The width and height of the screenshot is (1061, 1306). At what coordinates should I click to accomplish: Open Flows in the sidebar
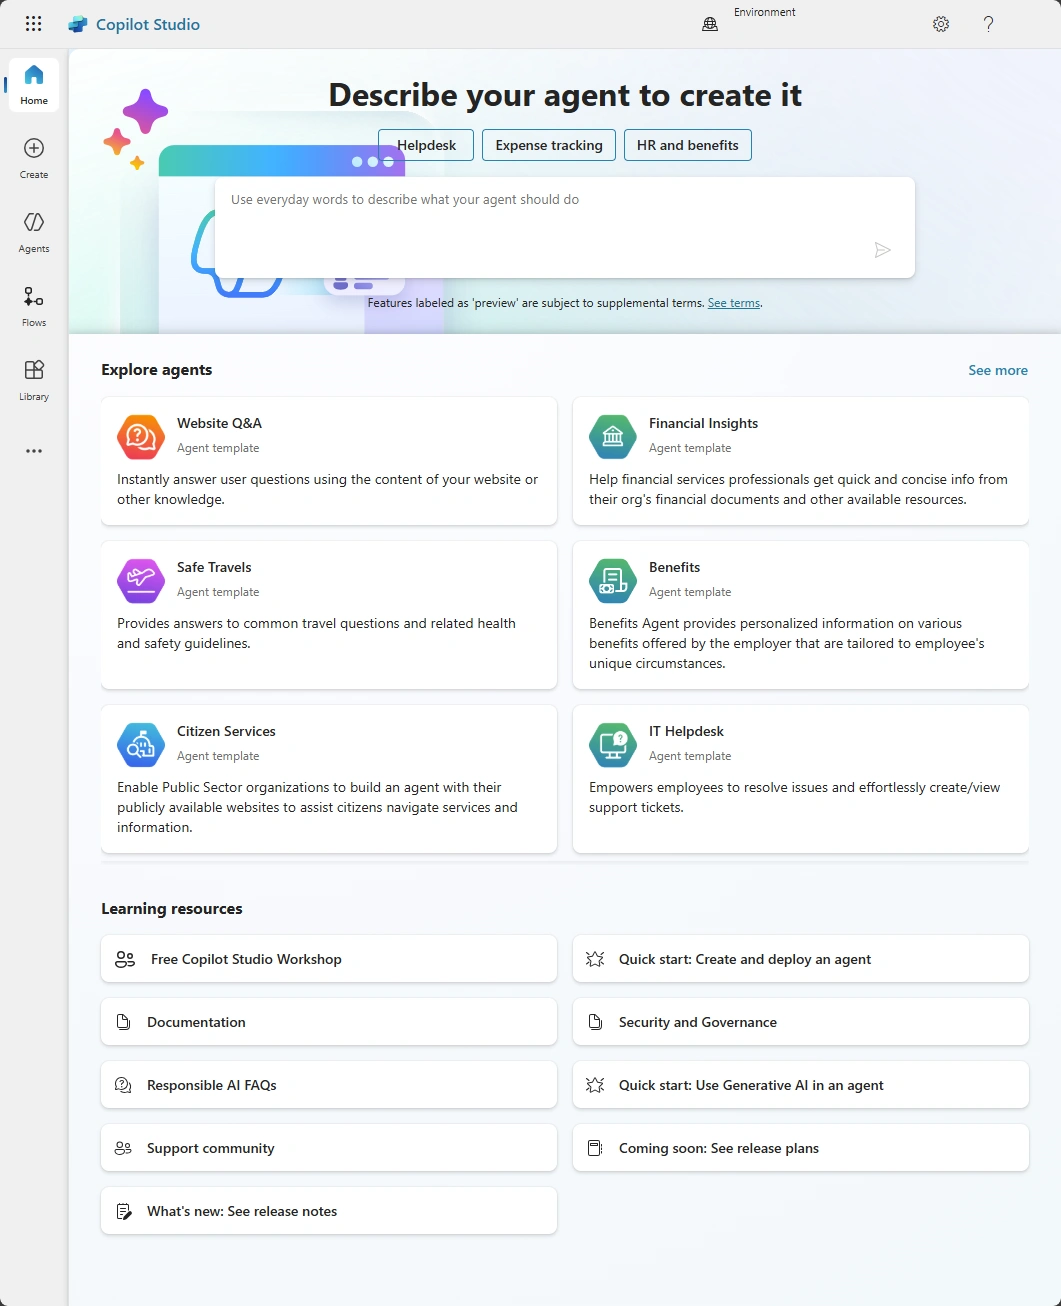[34, 306]
